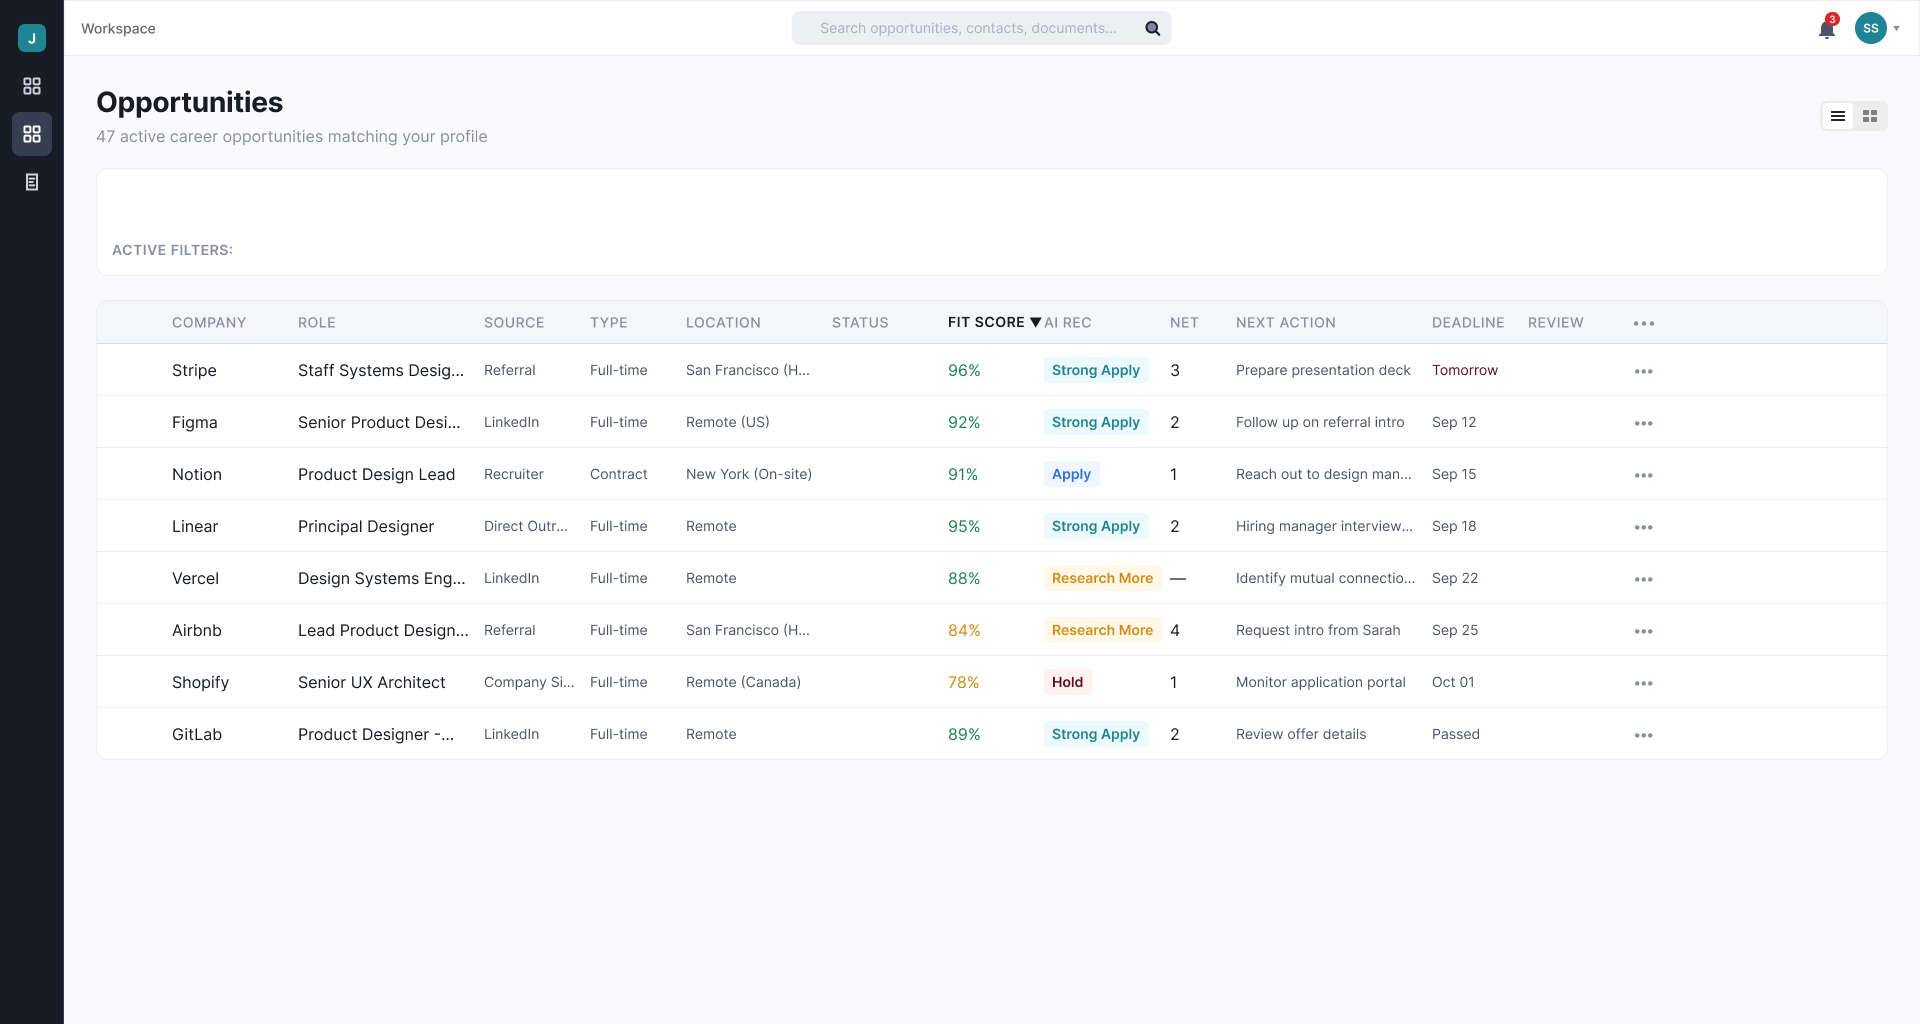This screenshot has width=1920, height=1024.
Task: Open the Linear company entry
Action: pyautogui.click(x=195, y=526)
